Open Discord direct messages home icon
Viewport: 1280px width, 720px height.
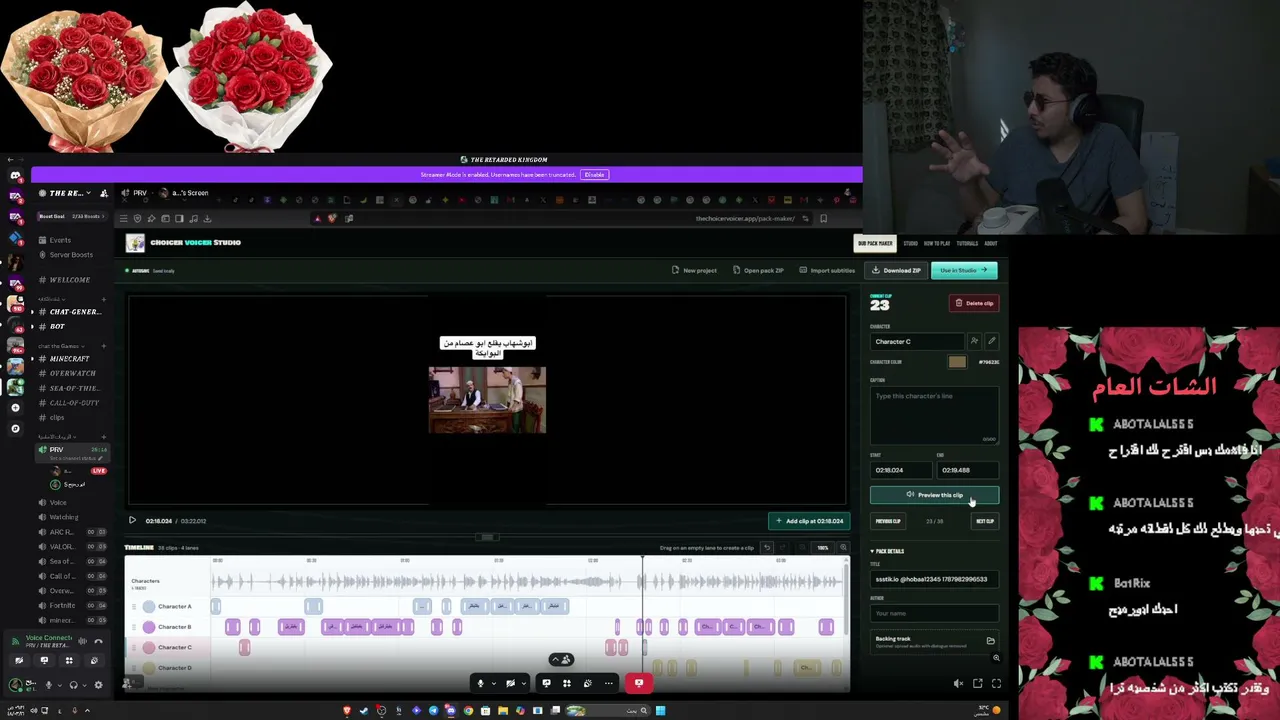click(x=15, y=176)
